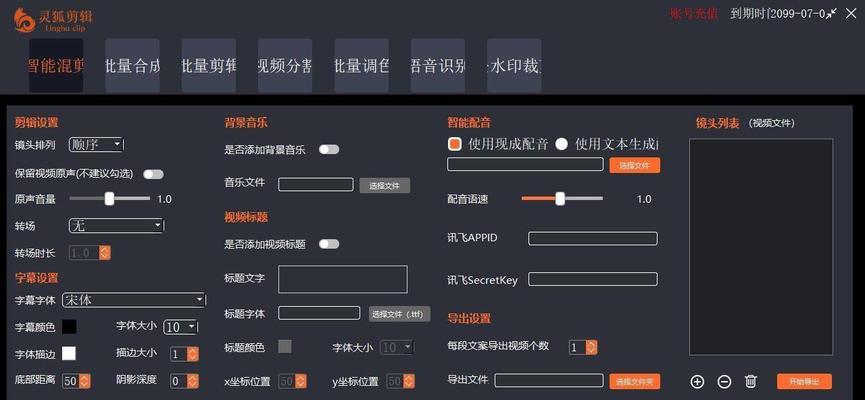Switch to 视频分割 tab
Image resolution: width=865 pixels, height=400 pixels.
click(x=285, y=66)
